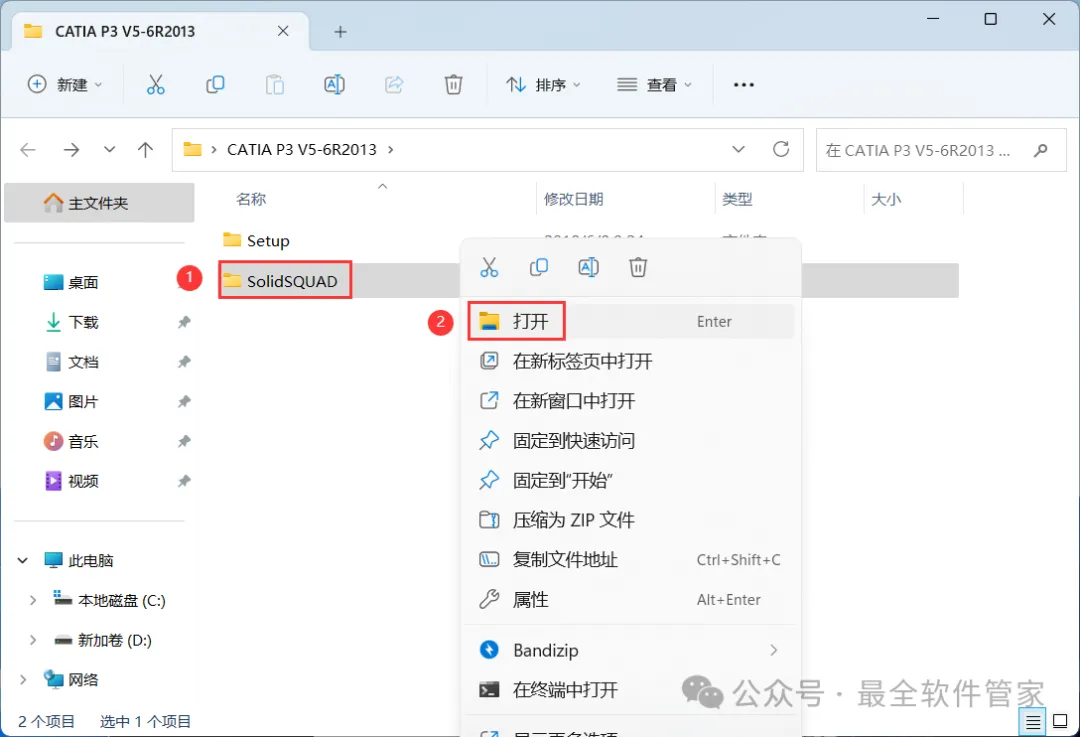Sort by 修改日期 column header
Image resolution: width=1080 pixels, height=737 pixels.
tap(573, 199)
